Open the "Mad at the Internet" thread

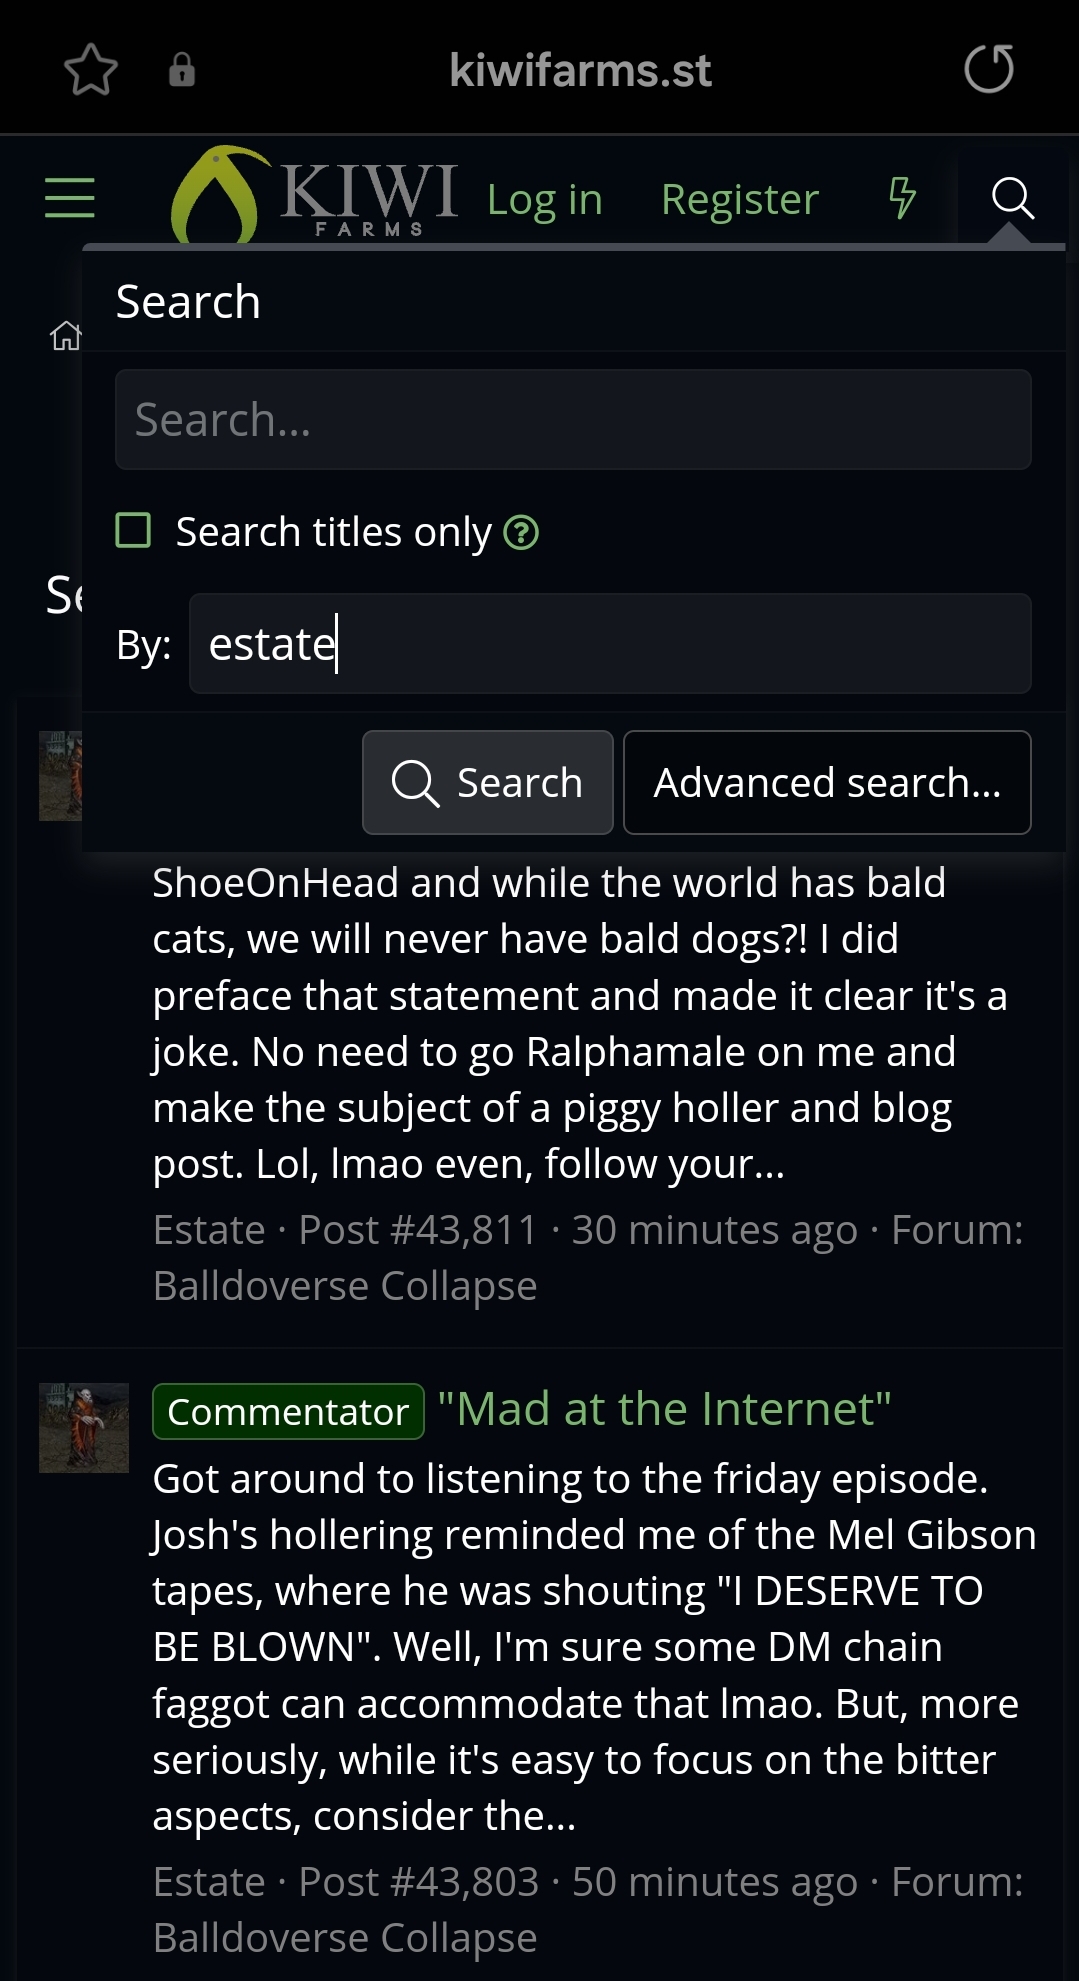(x=664, y=1409)
